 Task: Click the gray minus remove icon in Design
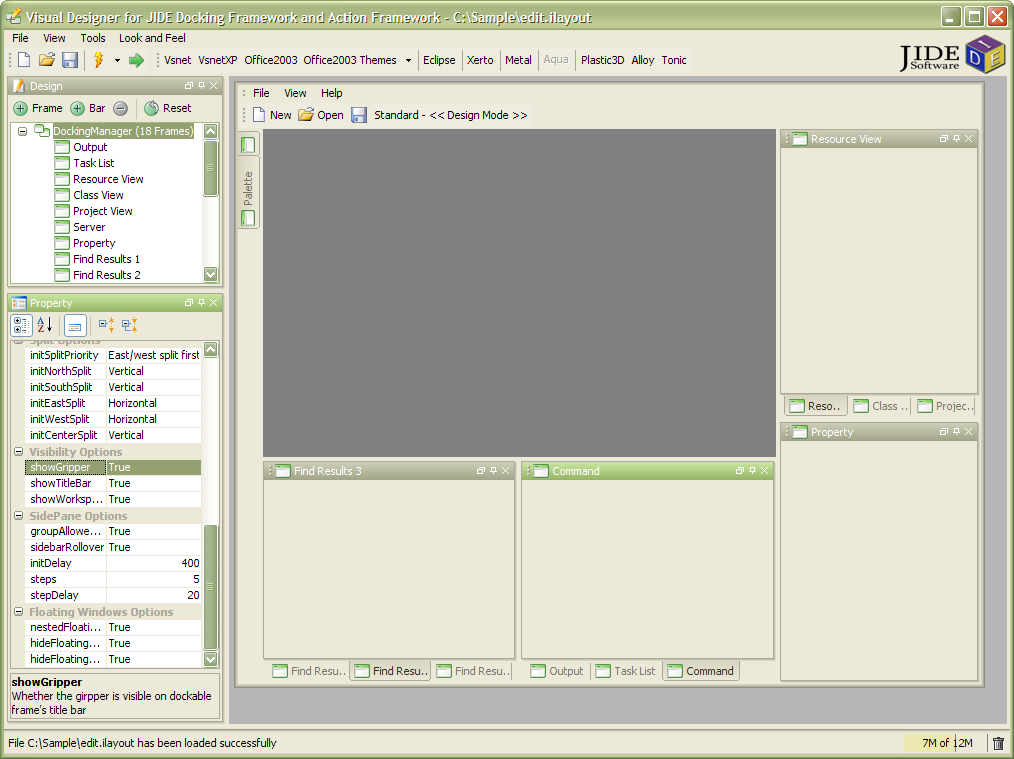click(x=120, y=108)
